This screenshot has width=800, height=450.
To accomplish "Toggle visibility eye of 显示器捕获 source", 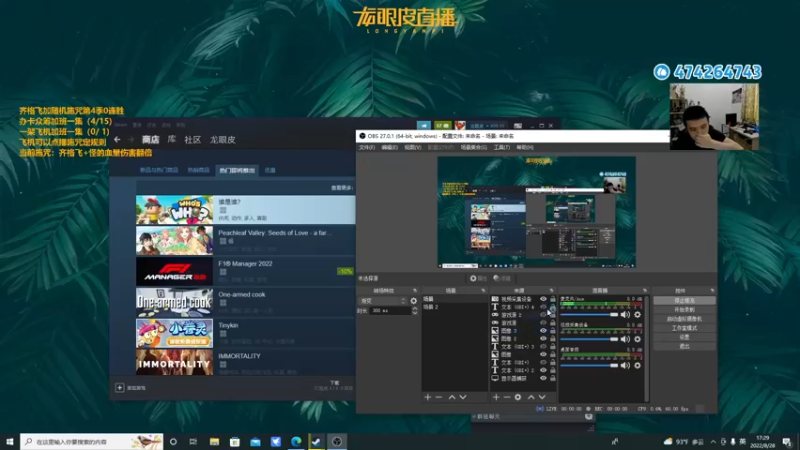I will pyautogui.click(x=543, y=378).
